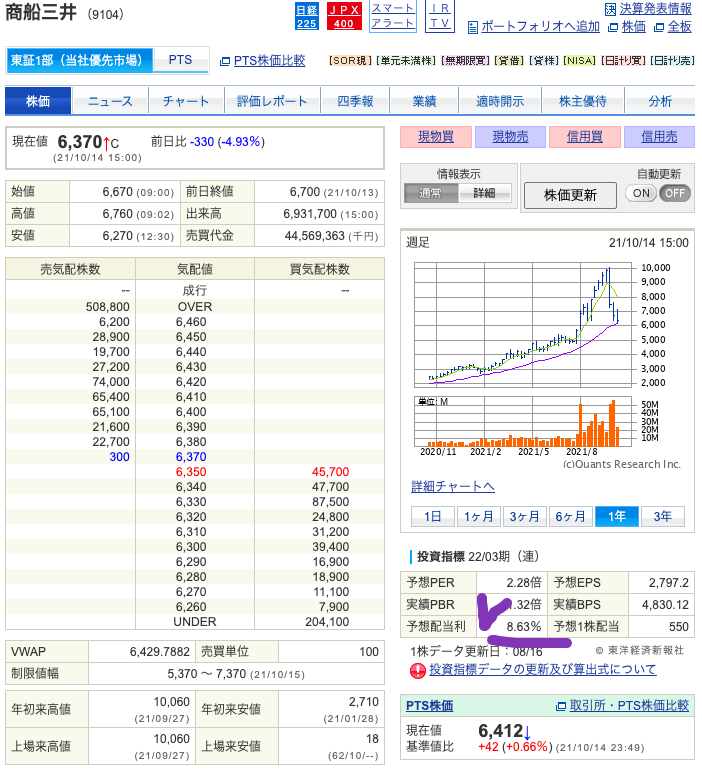Switch to the ニュース tab
702x773 pixels.
point(110,101)
